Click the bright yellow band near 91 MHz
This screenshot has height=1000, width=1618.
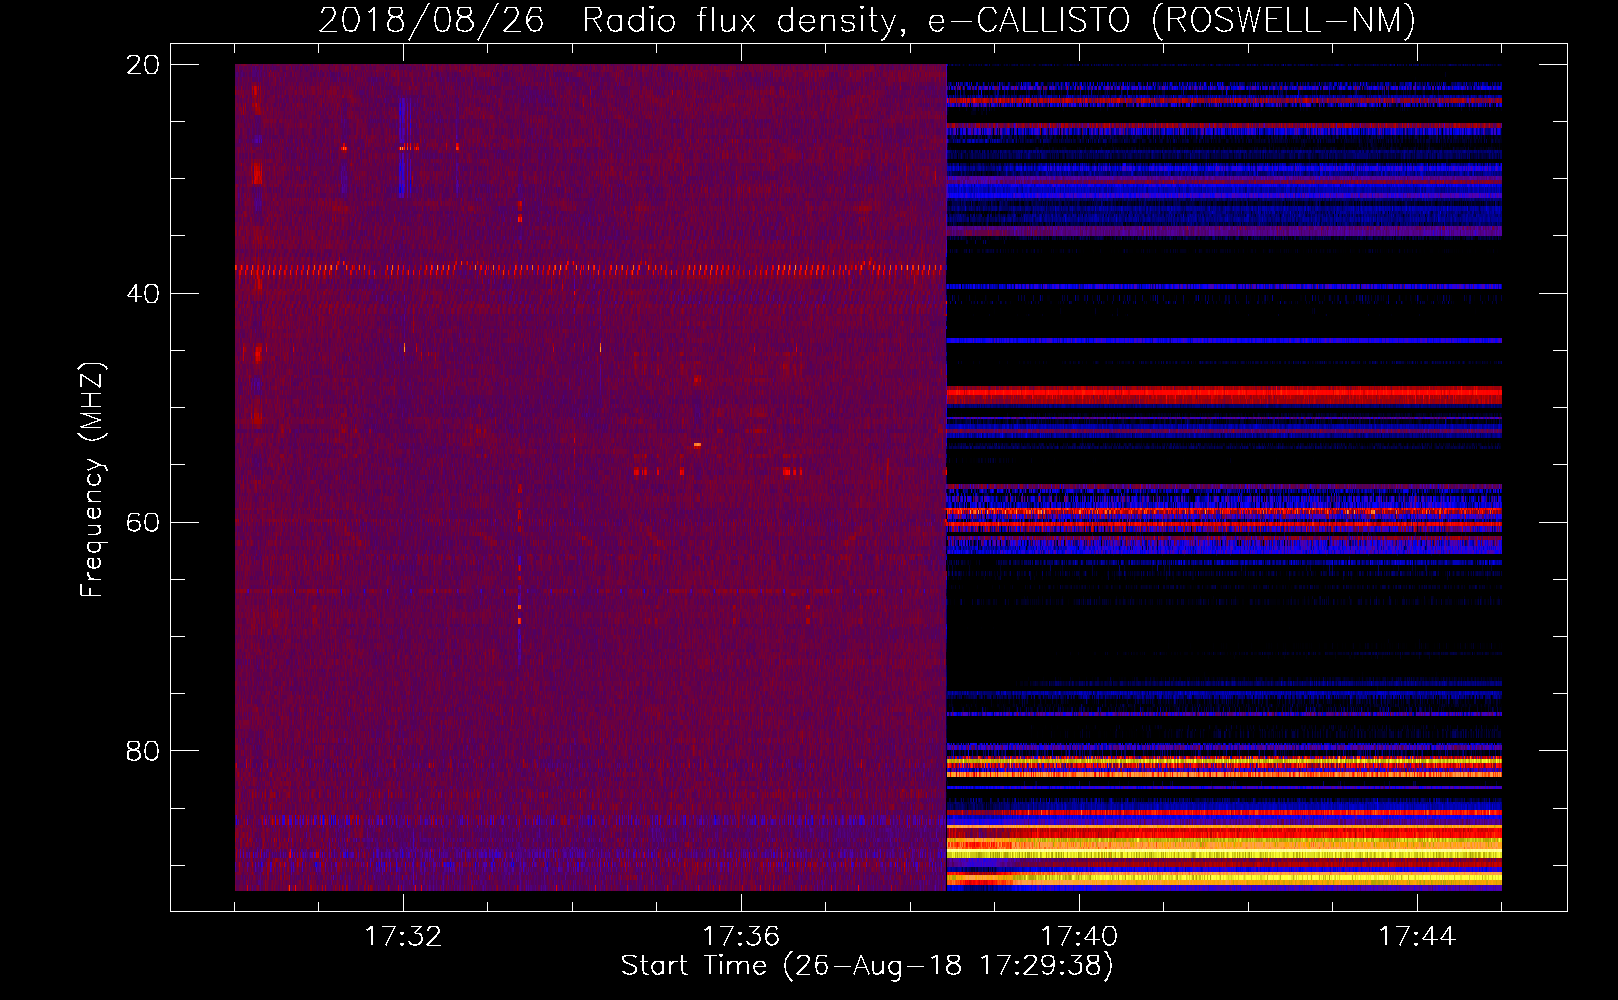[1224, 878]
